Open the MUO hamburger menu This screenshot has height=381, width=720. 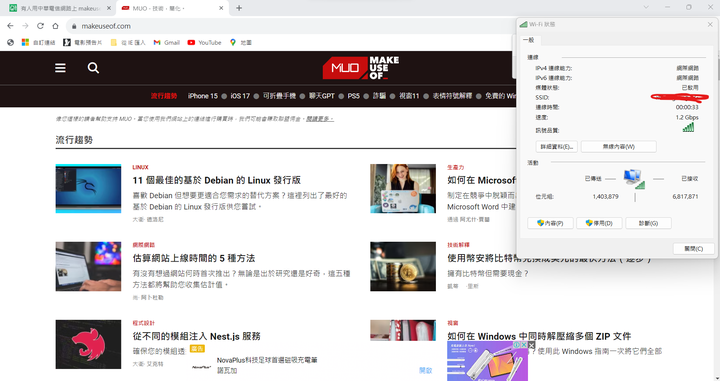(x=60, y=68)
